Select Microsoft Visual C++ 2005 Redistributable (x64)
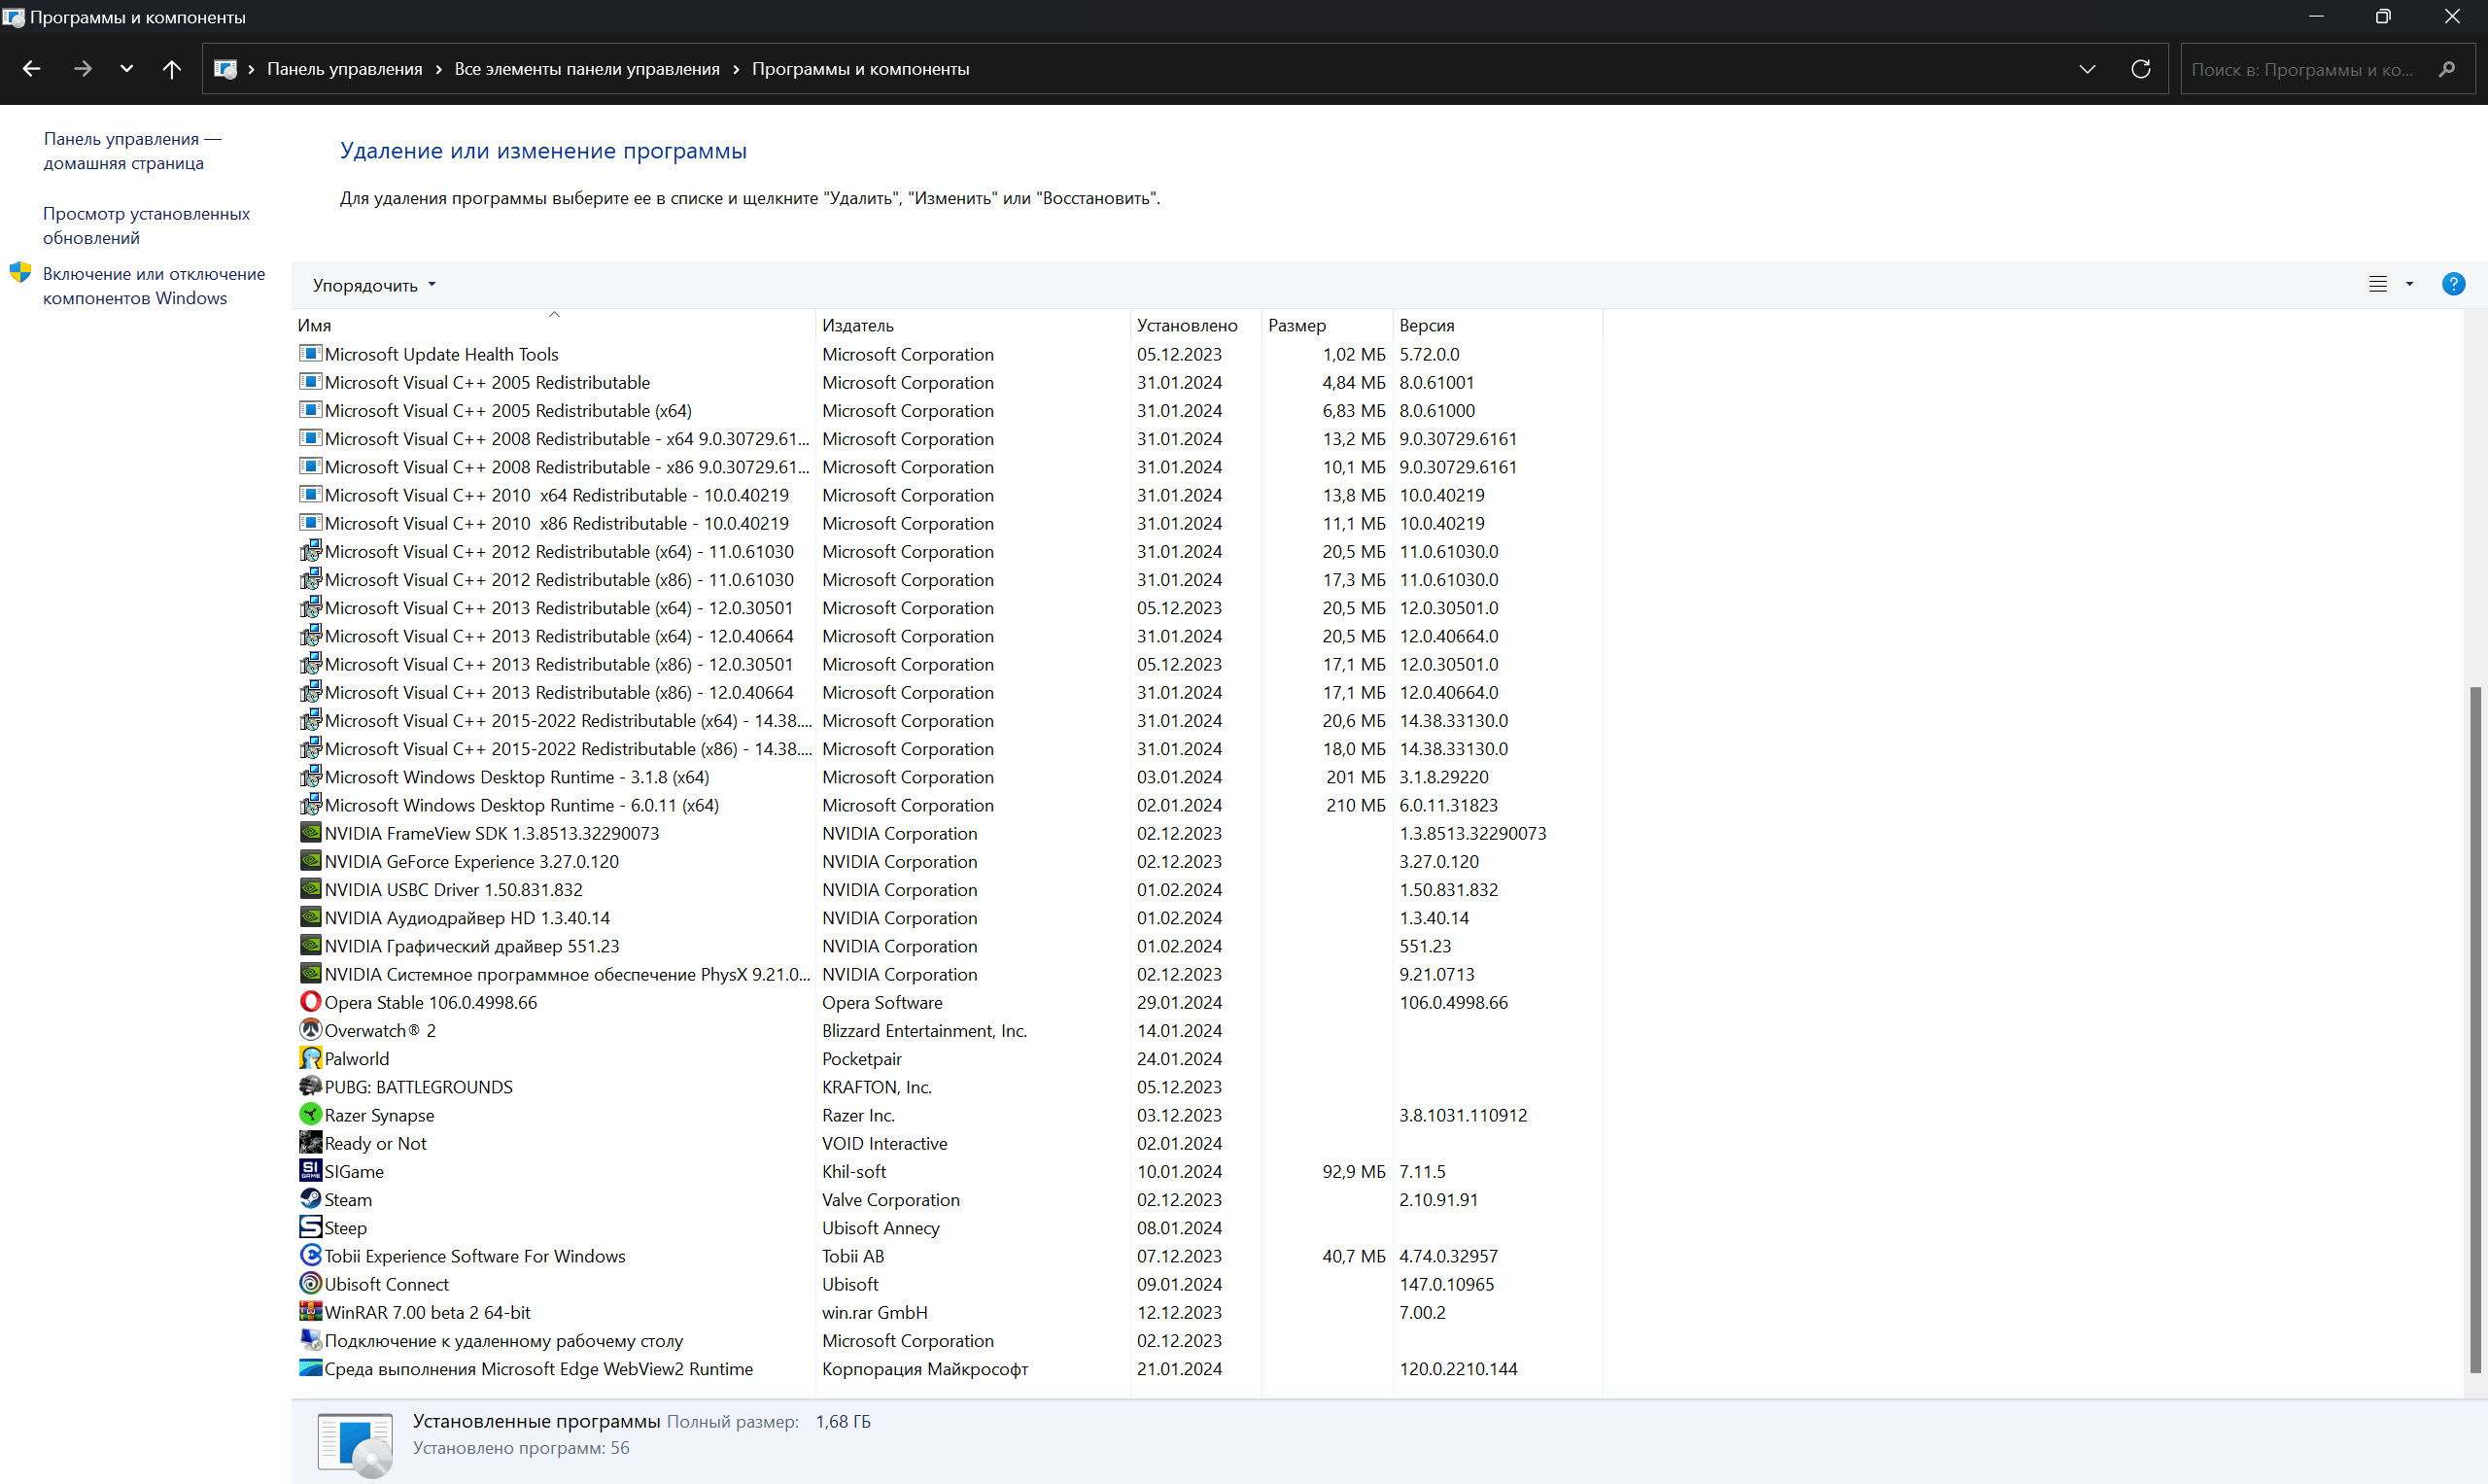Viewport: 2488px width, 1484px height. (508, 410)
